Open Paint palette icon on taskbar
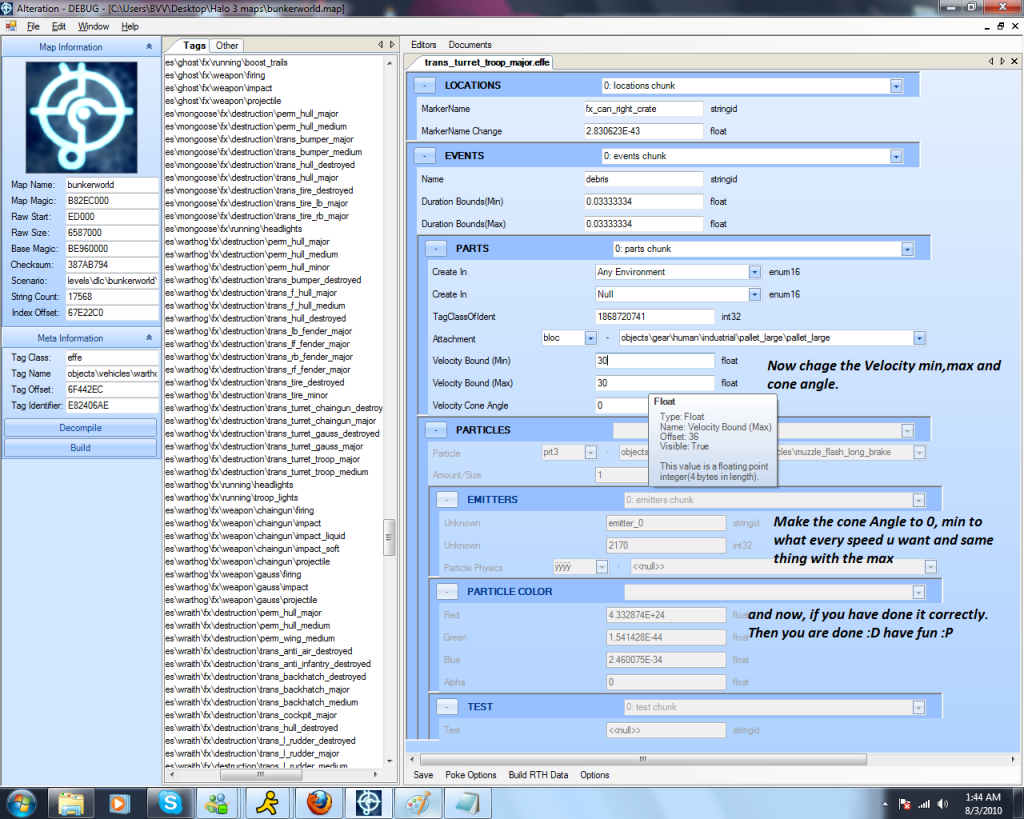This screenshot has height=819, width=1024. pyautogui.click(x=418, y=803)
